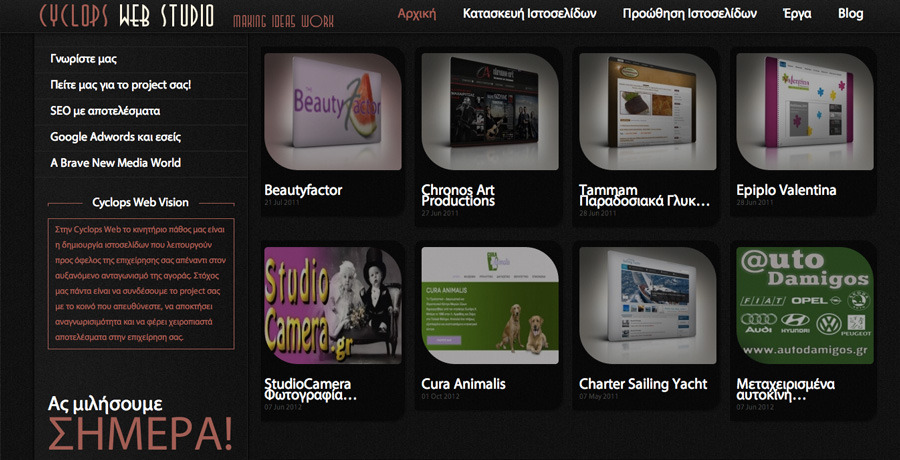Viewport: 900px width, 460px height.
Task: Click the Charter Sailing Yacht thumbnail
Action: point(647,306)
